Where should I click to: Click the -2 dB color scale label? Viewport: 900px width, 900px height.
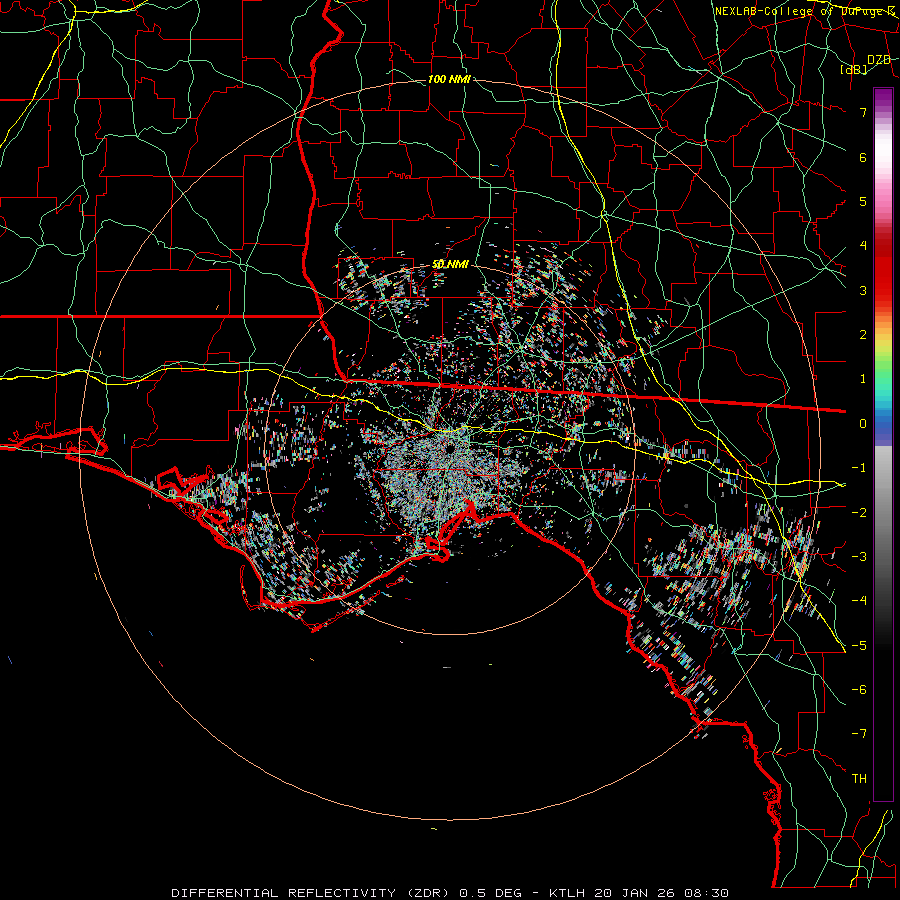point(859,513)
